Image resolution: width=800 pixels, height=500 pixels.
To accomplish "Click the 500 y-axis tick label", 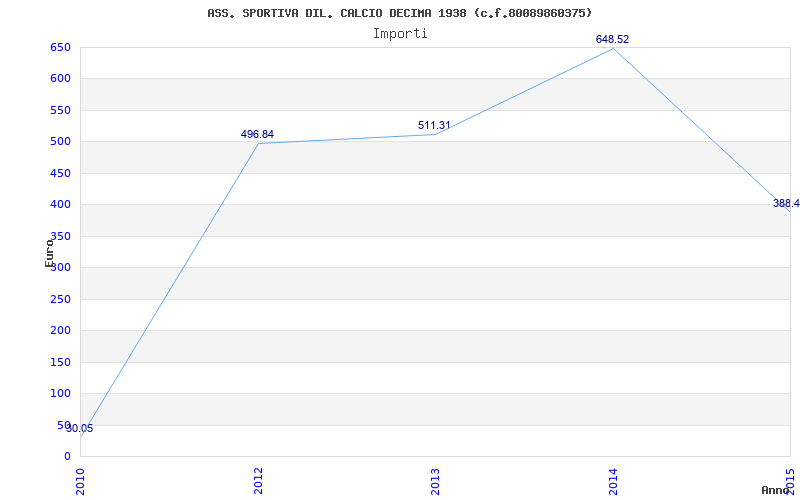I will point(60,141).
